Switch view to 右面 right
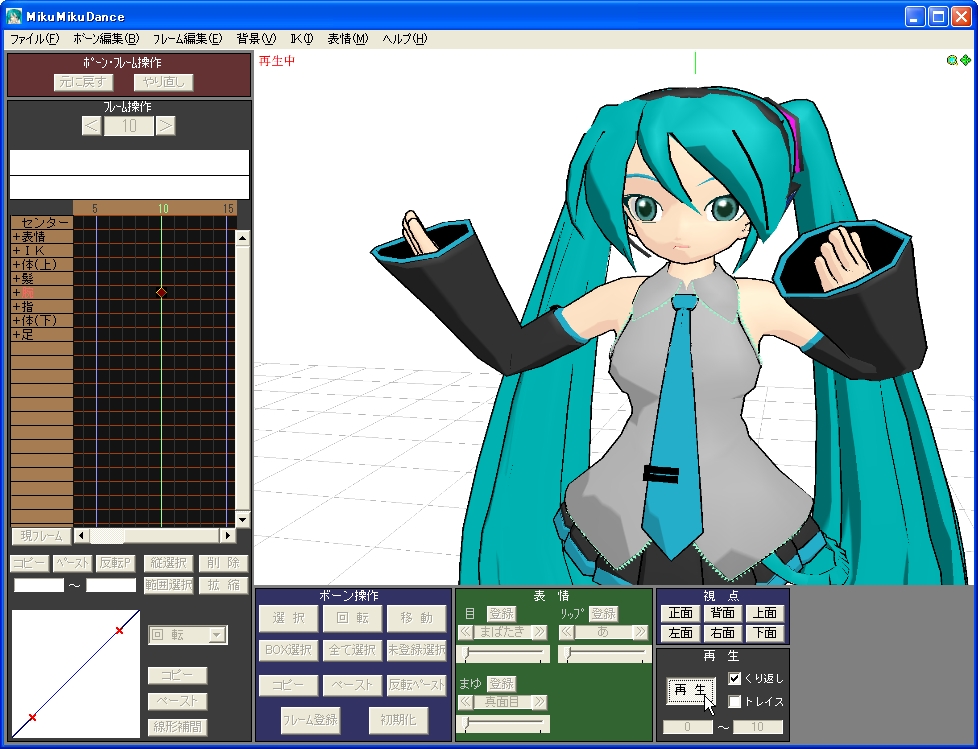This screenshot has height=749, width=978. pos(723,633)
